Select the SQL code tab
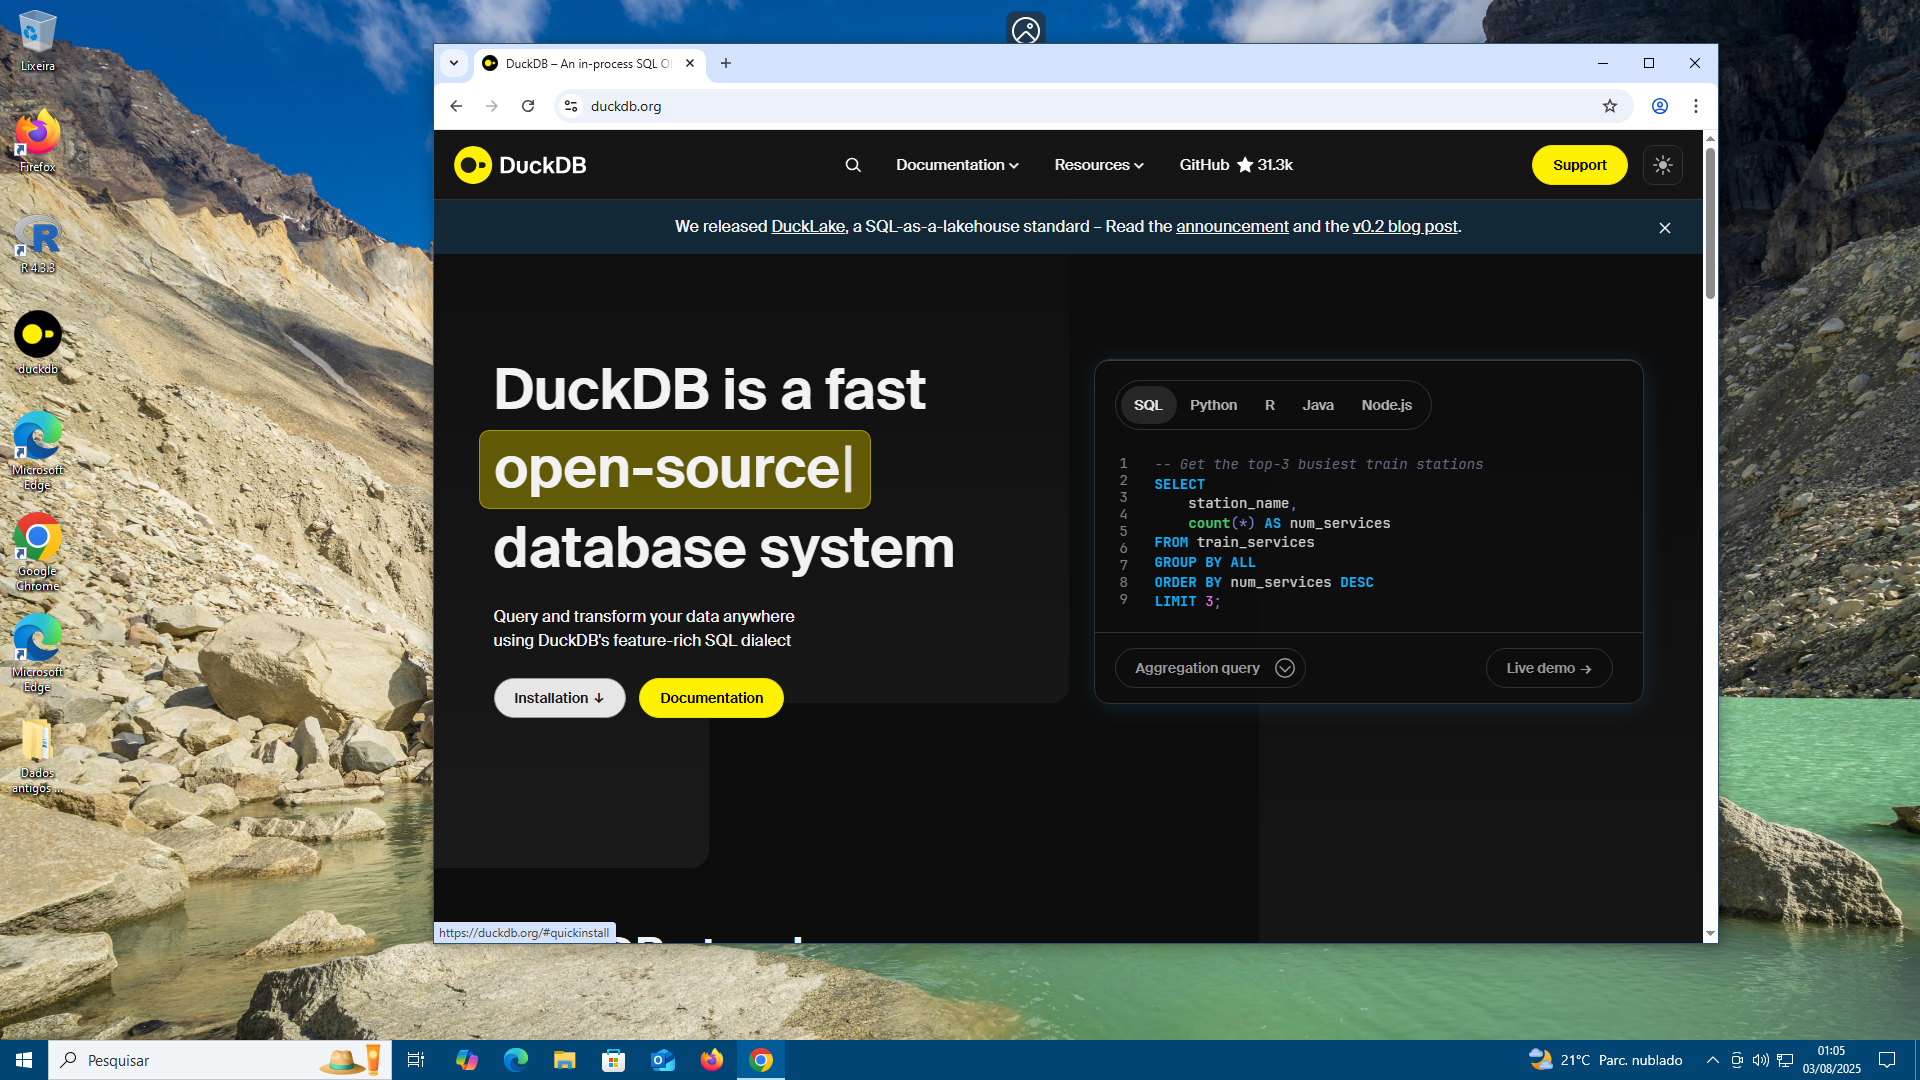Image resolution: width=1920 pixels, height=1080 pixels. tap(1148, 405)
